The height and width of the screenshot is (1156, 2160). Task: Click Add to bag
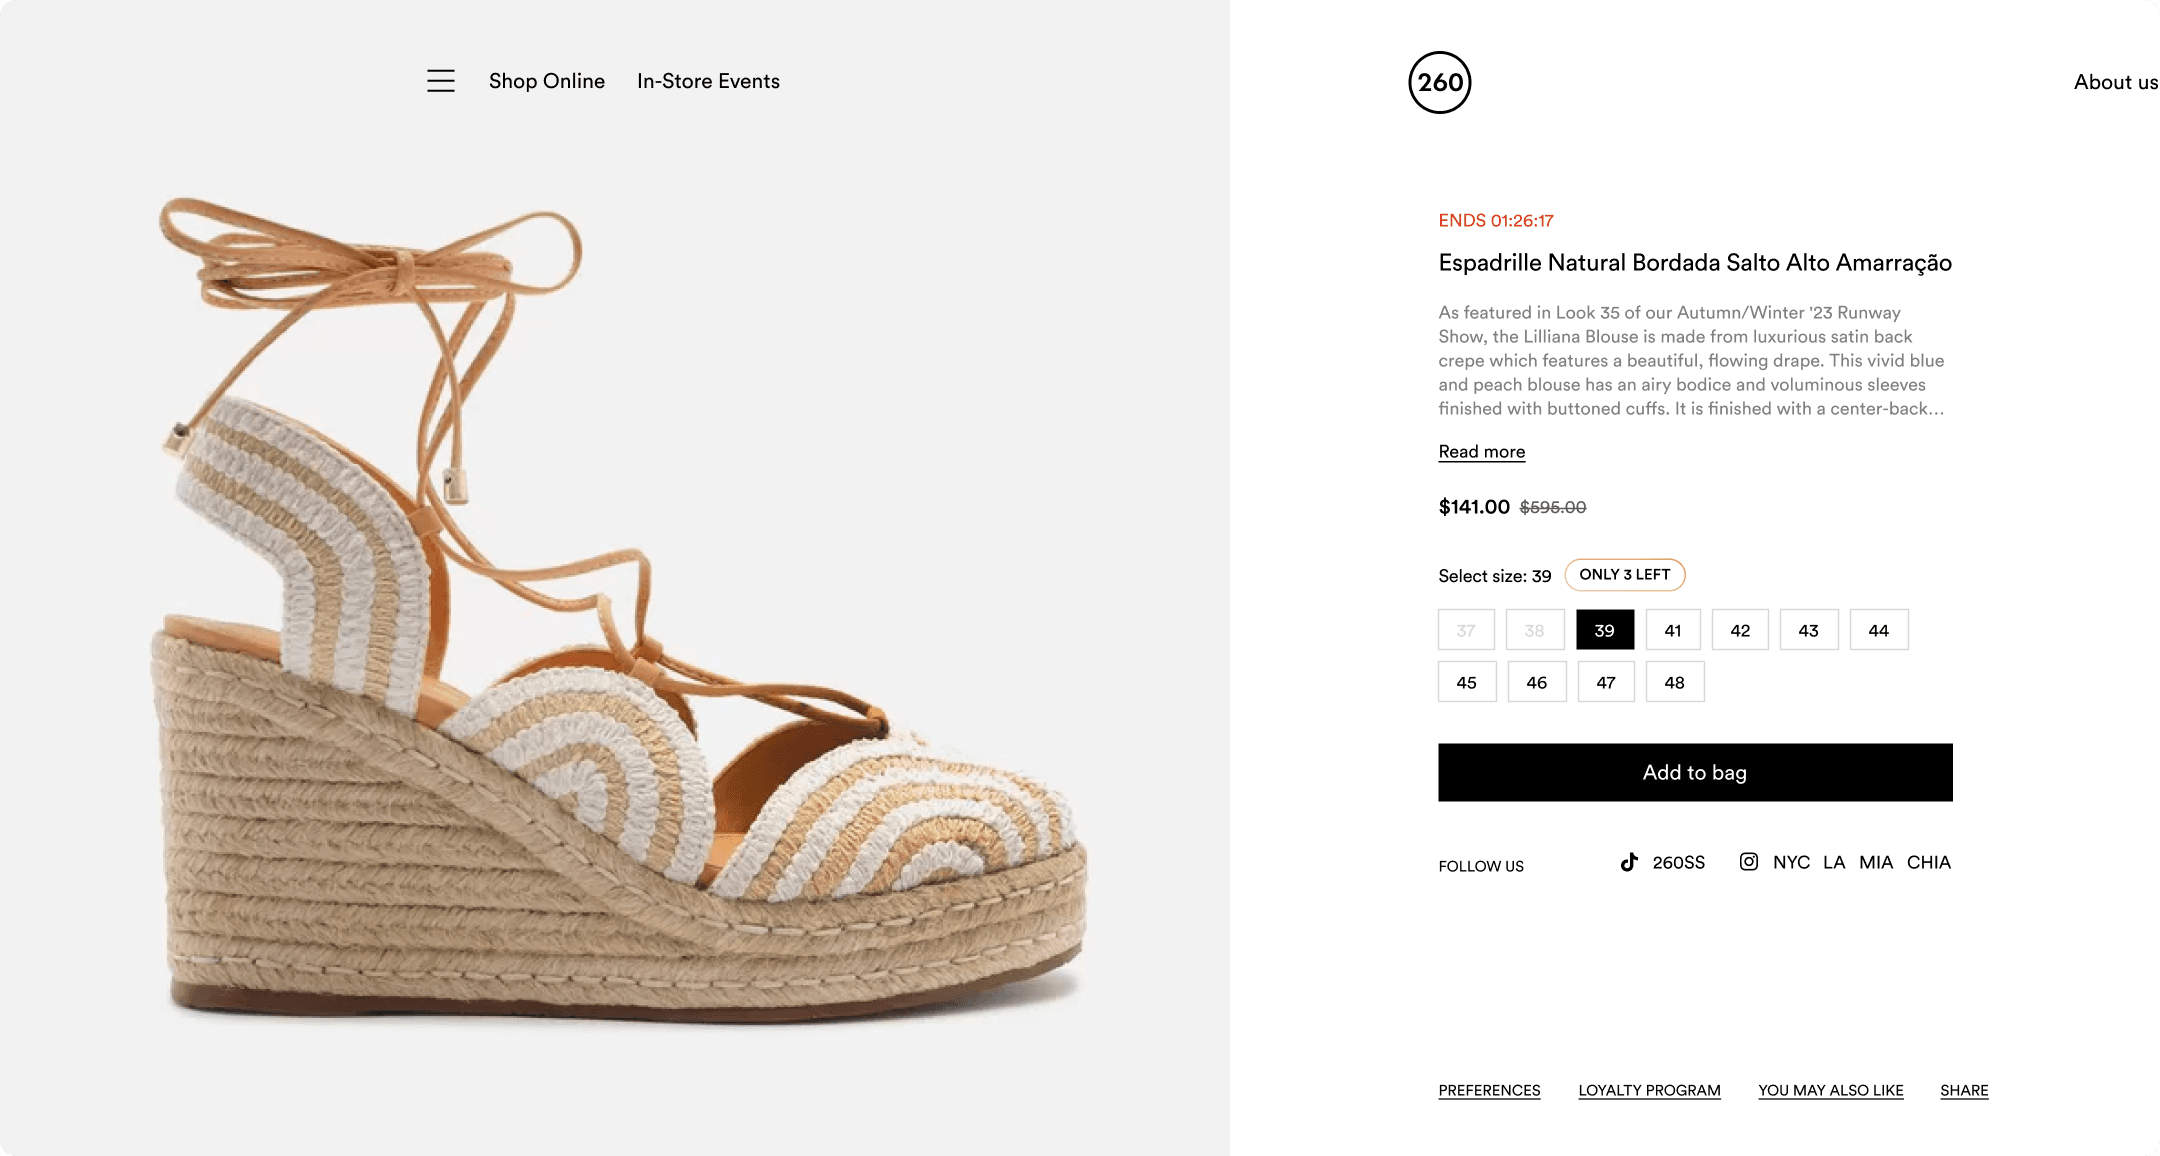(x=1694, y=772)
